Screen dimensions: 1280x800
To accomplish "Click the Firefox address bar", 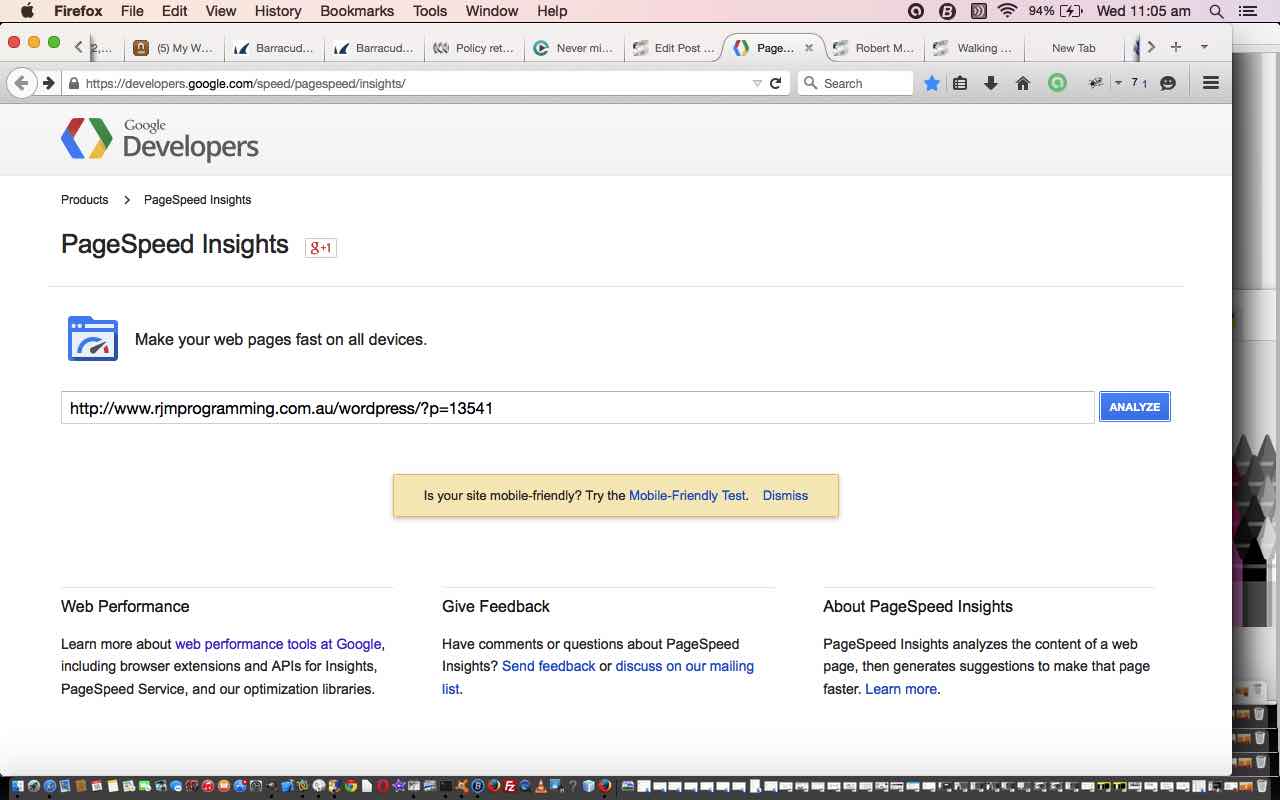I will [x=415, y=83].
